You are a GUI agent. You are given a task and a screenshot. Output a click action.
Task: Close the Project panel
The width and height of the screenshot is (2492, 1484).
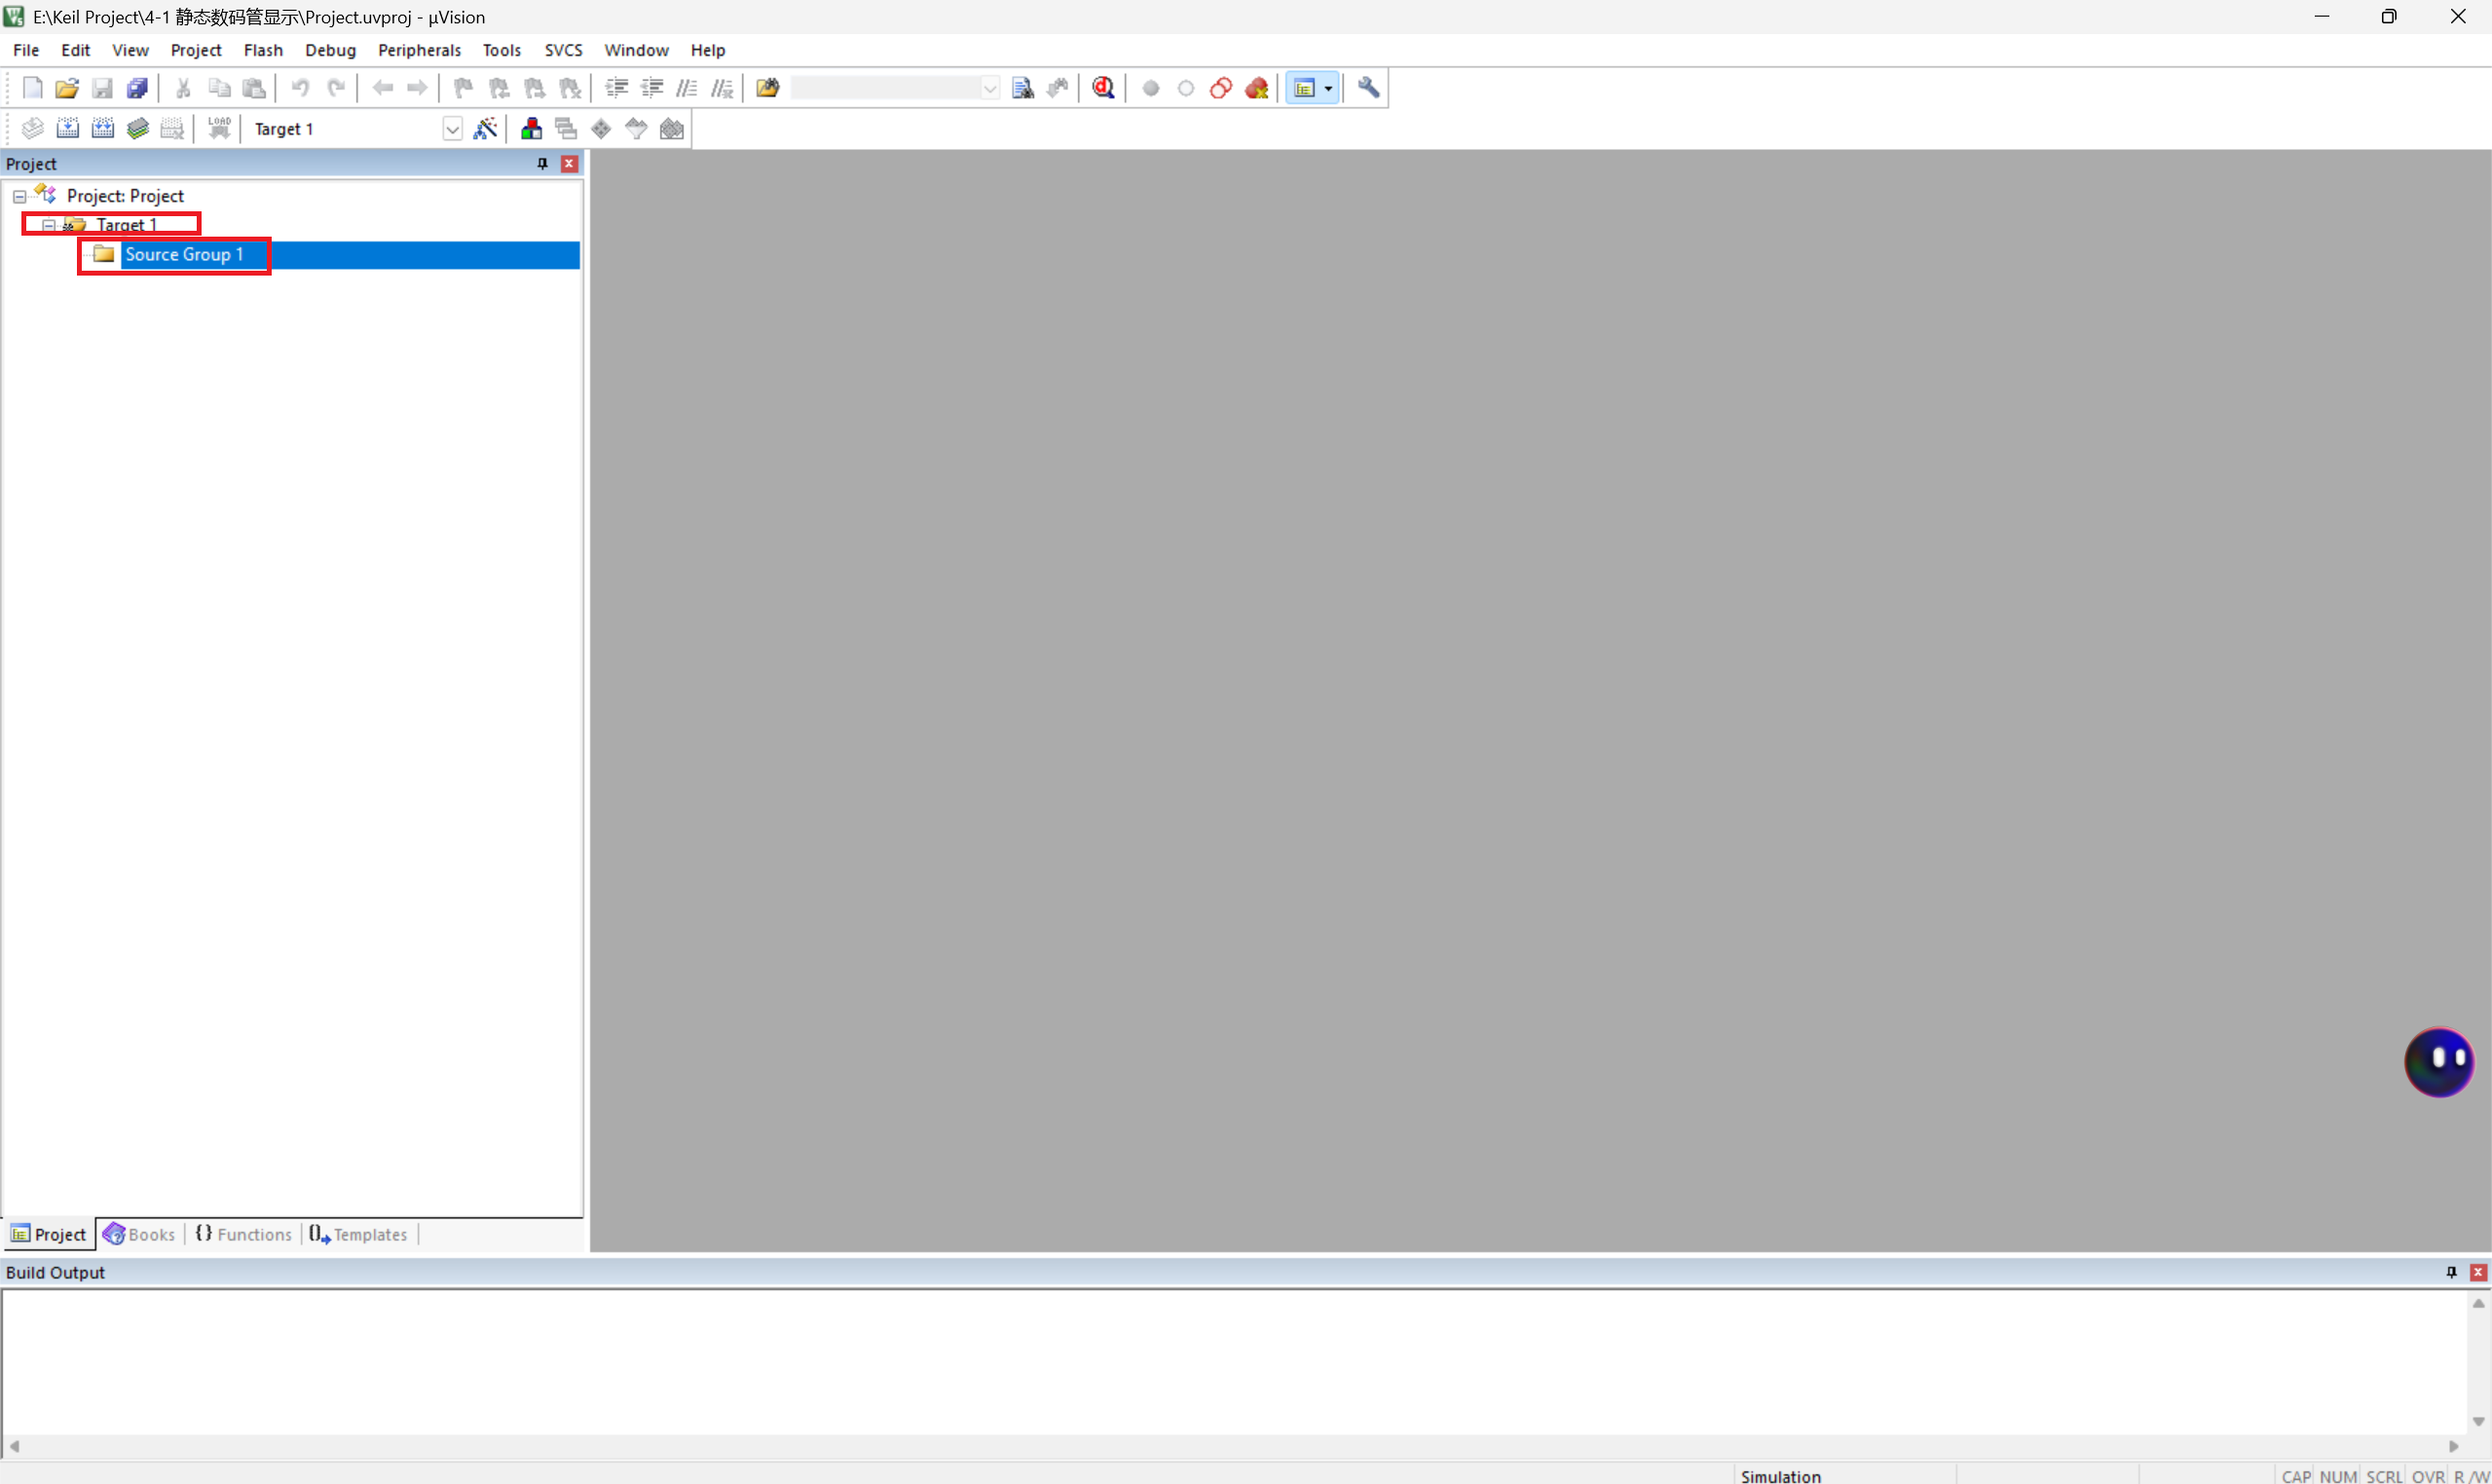569,164
